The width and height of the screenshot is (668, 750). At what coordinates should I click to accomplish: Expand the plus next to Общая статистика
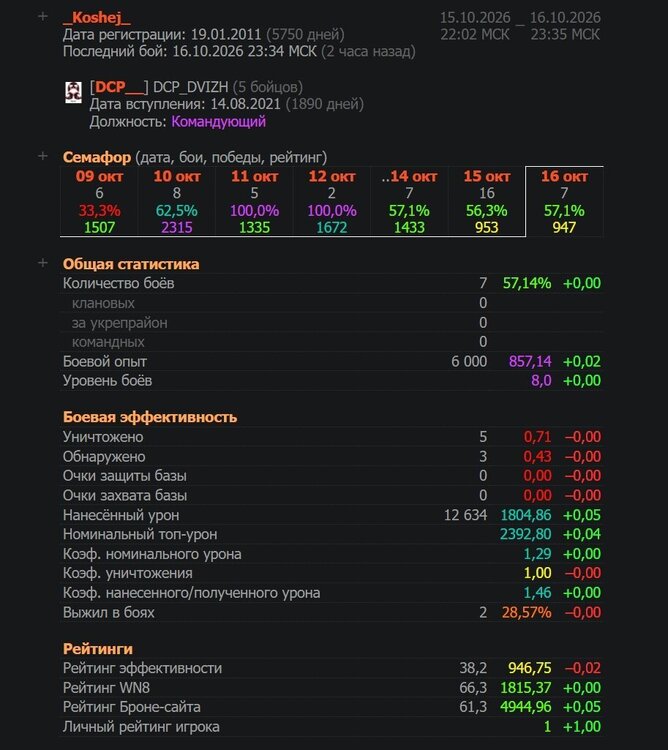43,263
